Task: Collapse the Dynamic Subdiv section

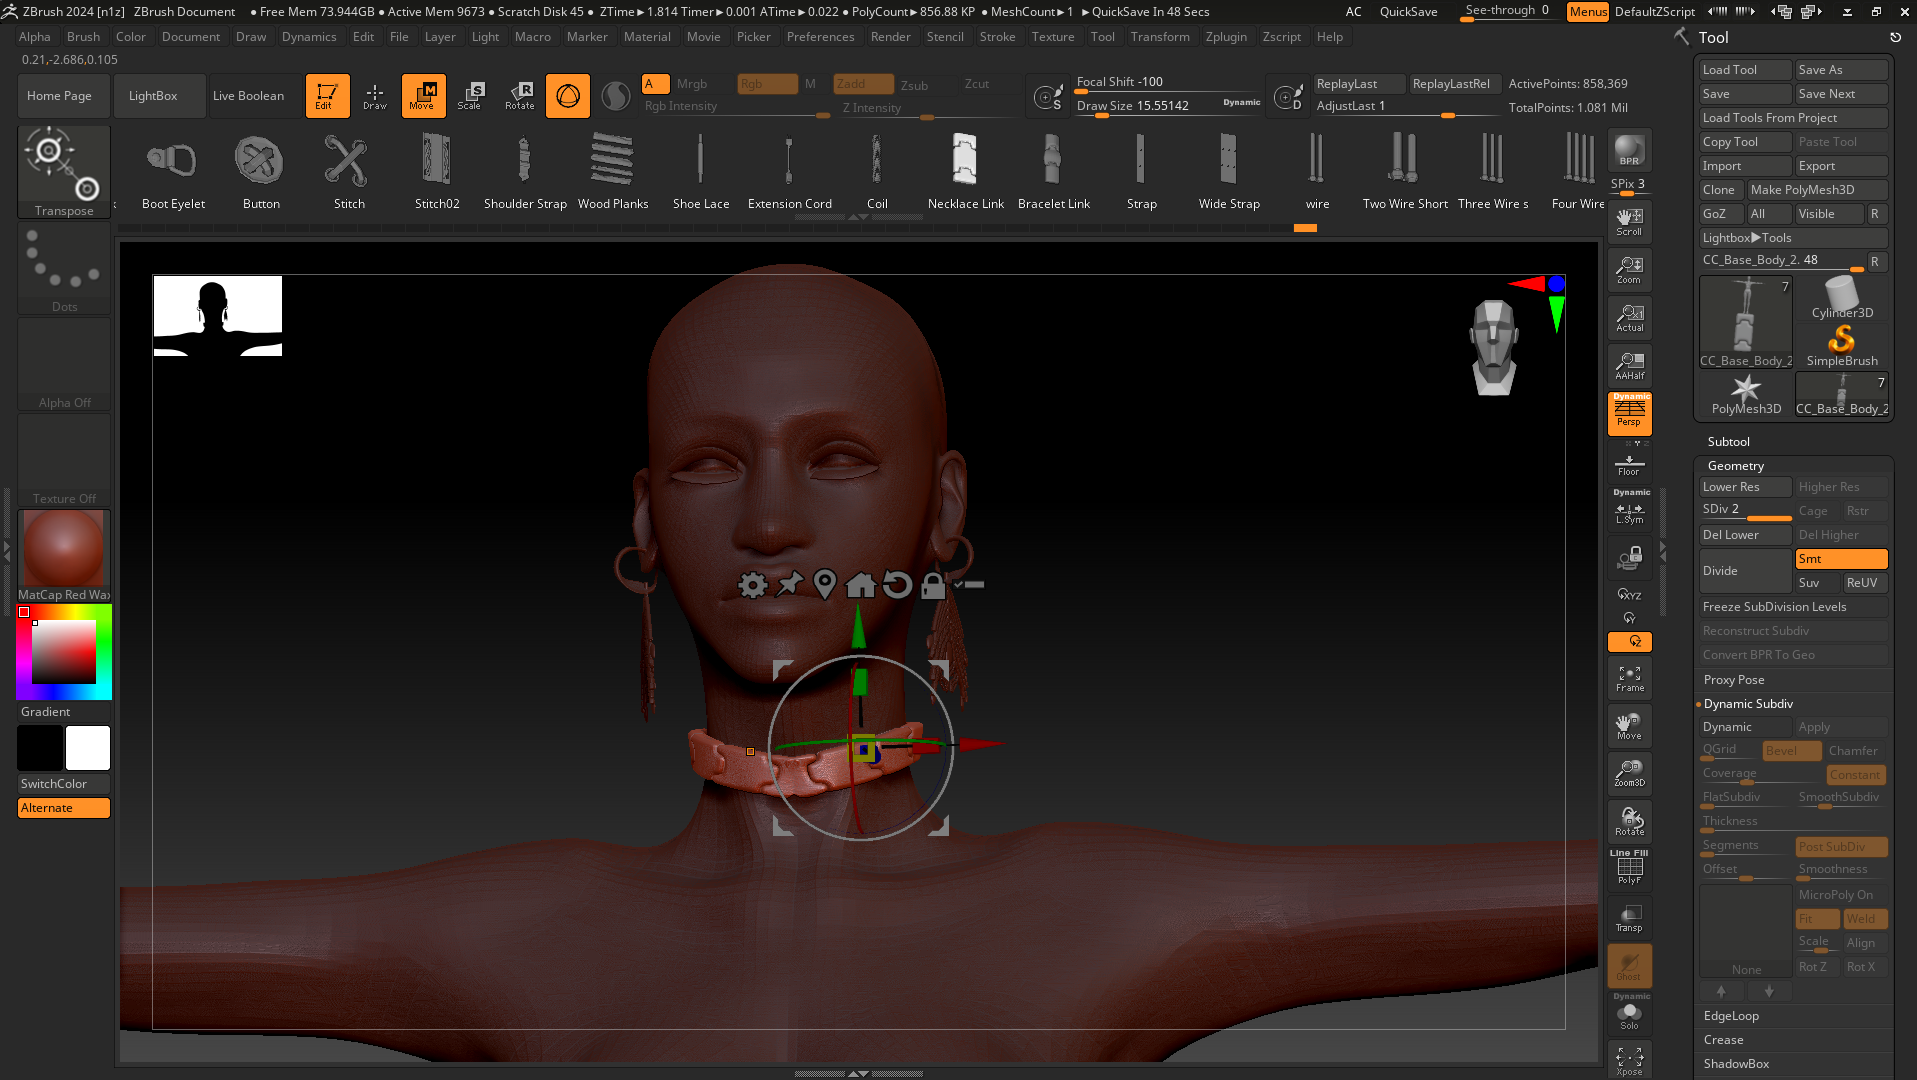Action: [1748, 704]
